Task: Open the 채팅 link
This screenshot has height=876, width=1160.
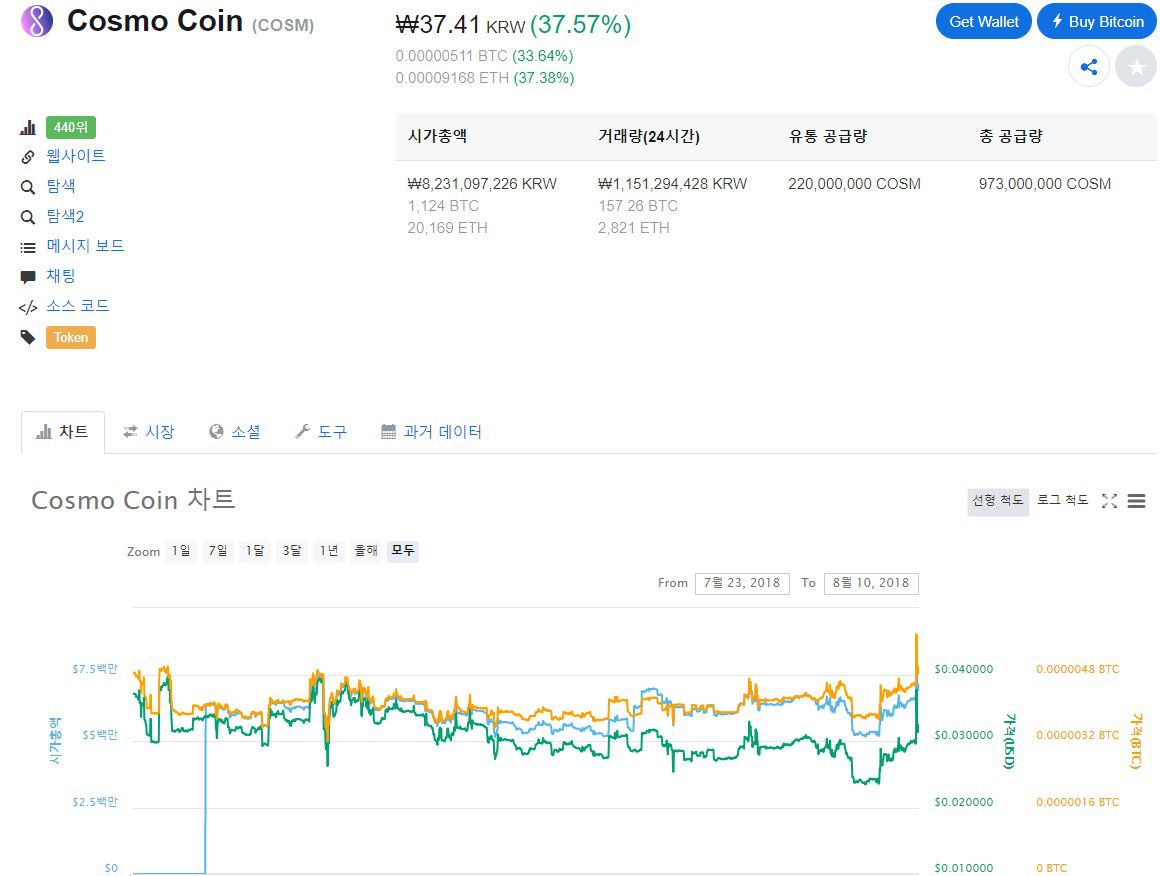Action: 61,276
